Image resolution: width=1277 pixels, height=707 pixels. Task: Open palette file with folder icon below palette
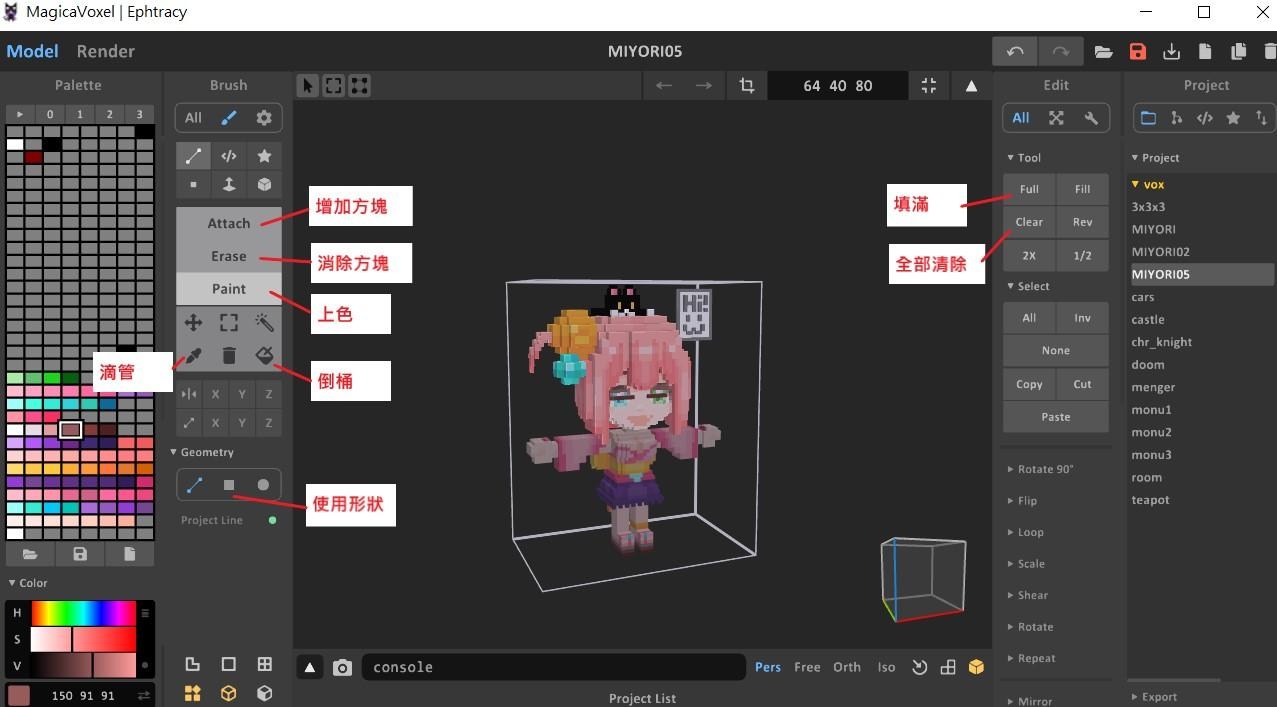(x=30, y=554)
